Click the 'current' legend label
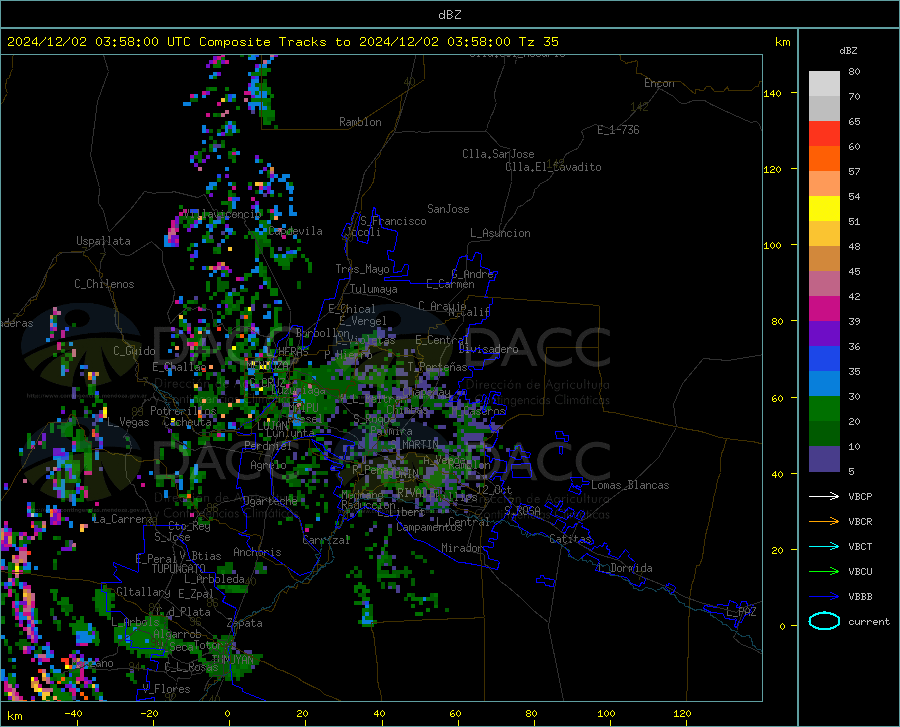Image resolution: width=900 pixels, height=727 pixels. point(868,621)
